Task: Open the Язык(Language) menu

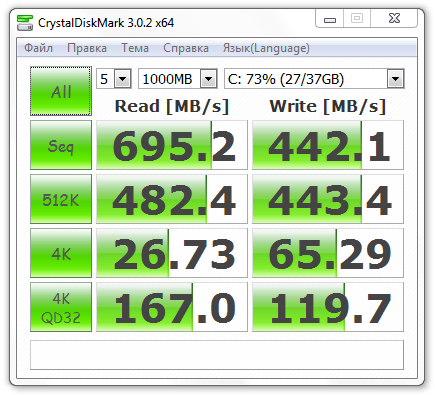Action: pyautogui.click(x=266, y=48)
